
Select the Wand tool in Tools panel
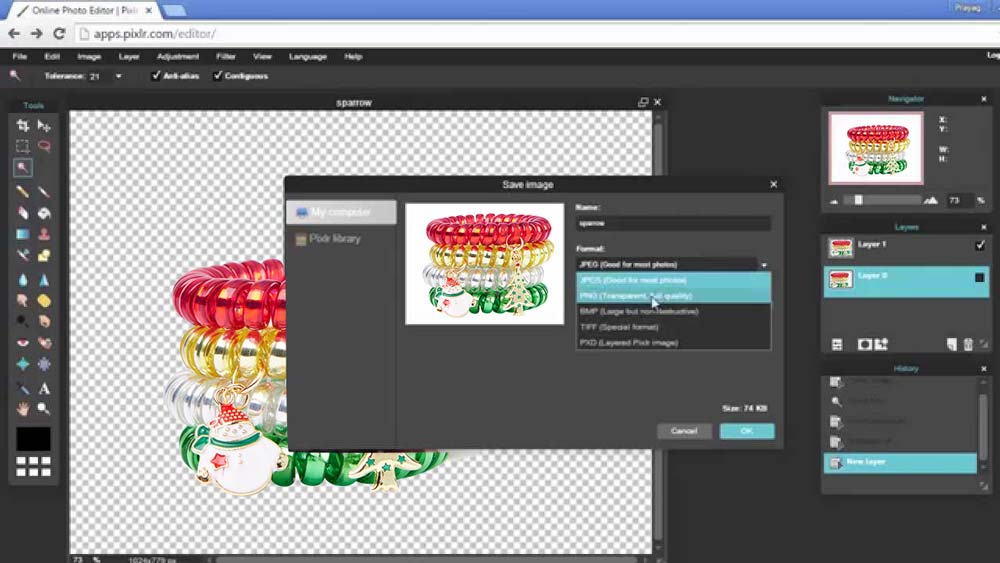tap(22, 168)
